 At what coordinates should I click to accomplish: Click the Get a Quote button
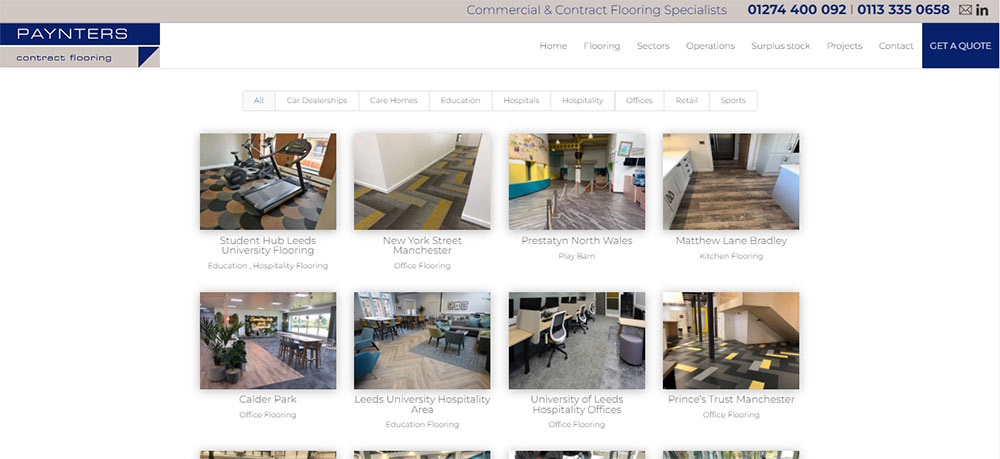960,46
